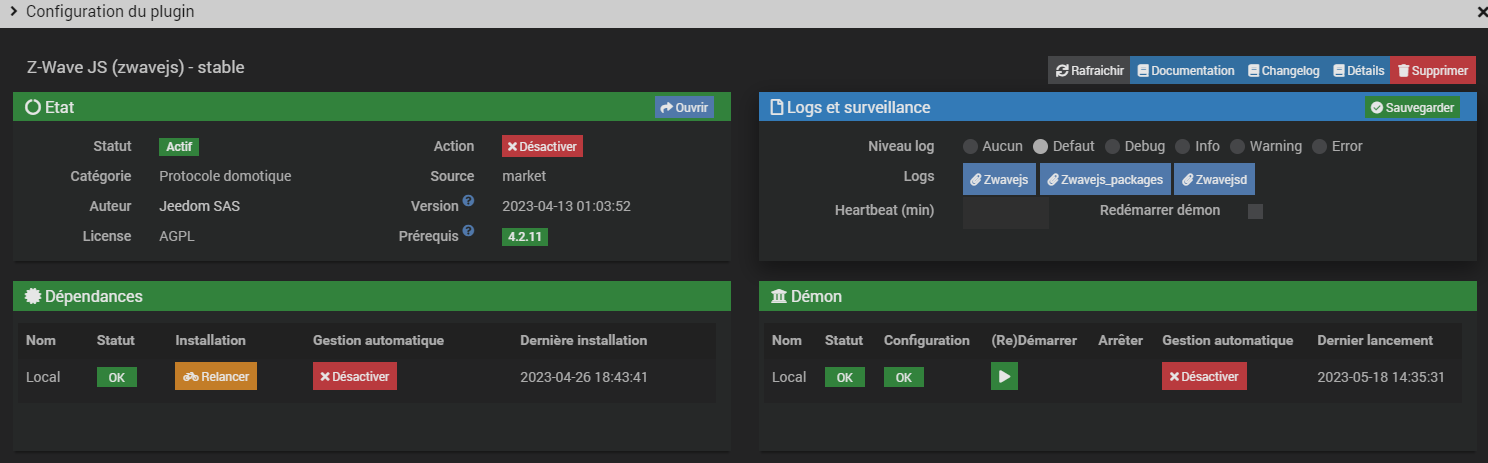Toggle the Redémarrer démon checkbox

click(1256, 211)
